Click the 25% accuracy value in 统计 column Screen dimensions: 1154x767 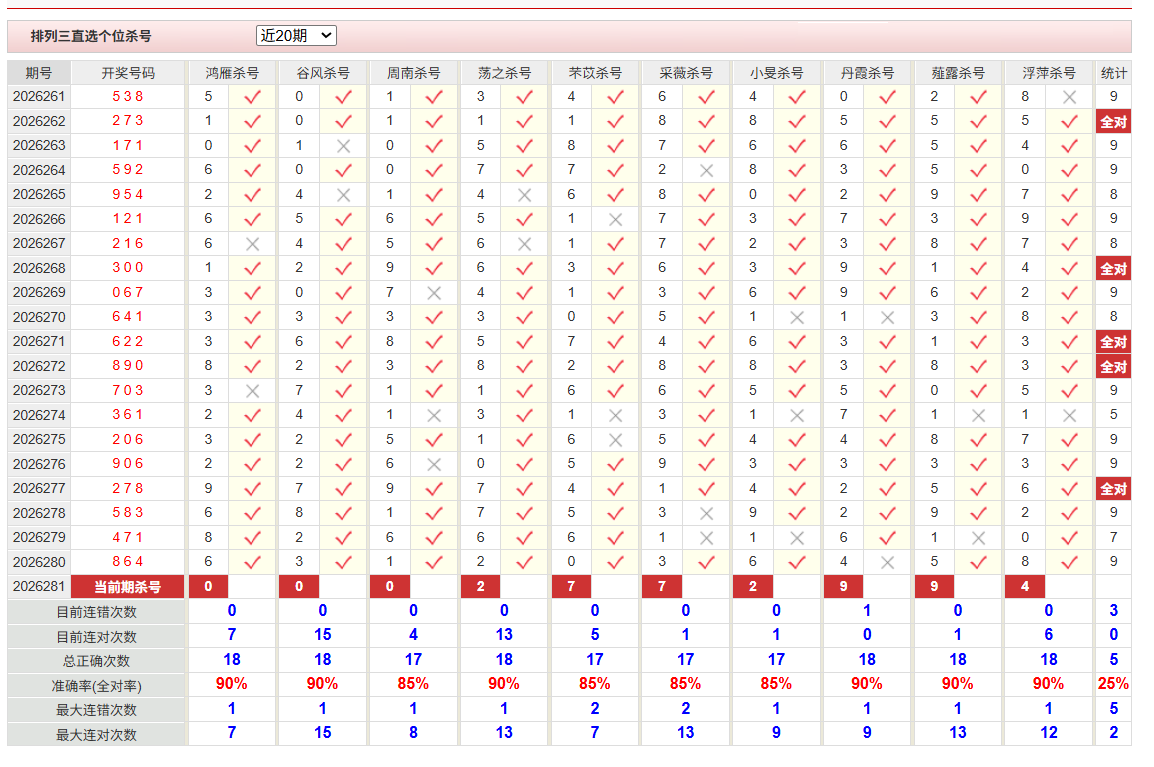[1114, 684]
